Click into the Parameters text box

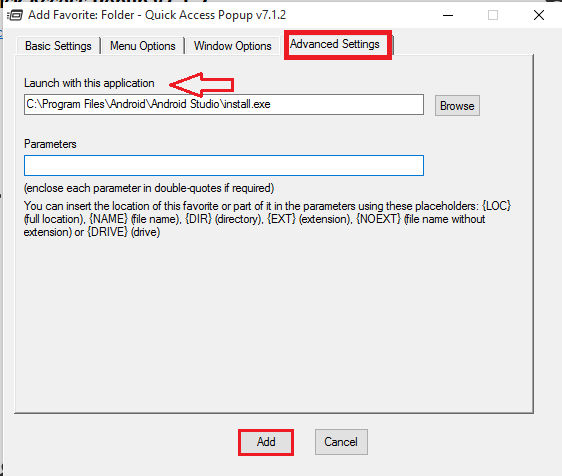[224, 165]
